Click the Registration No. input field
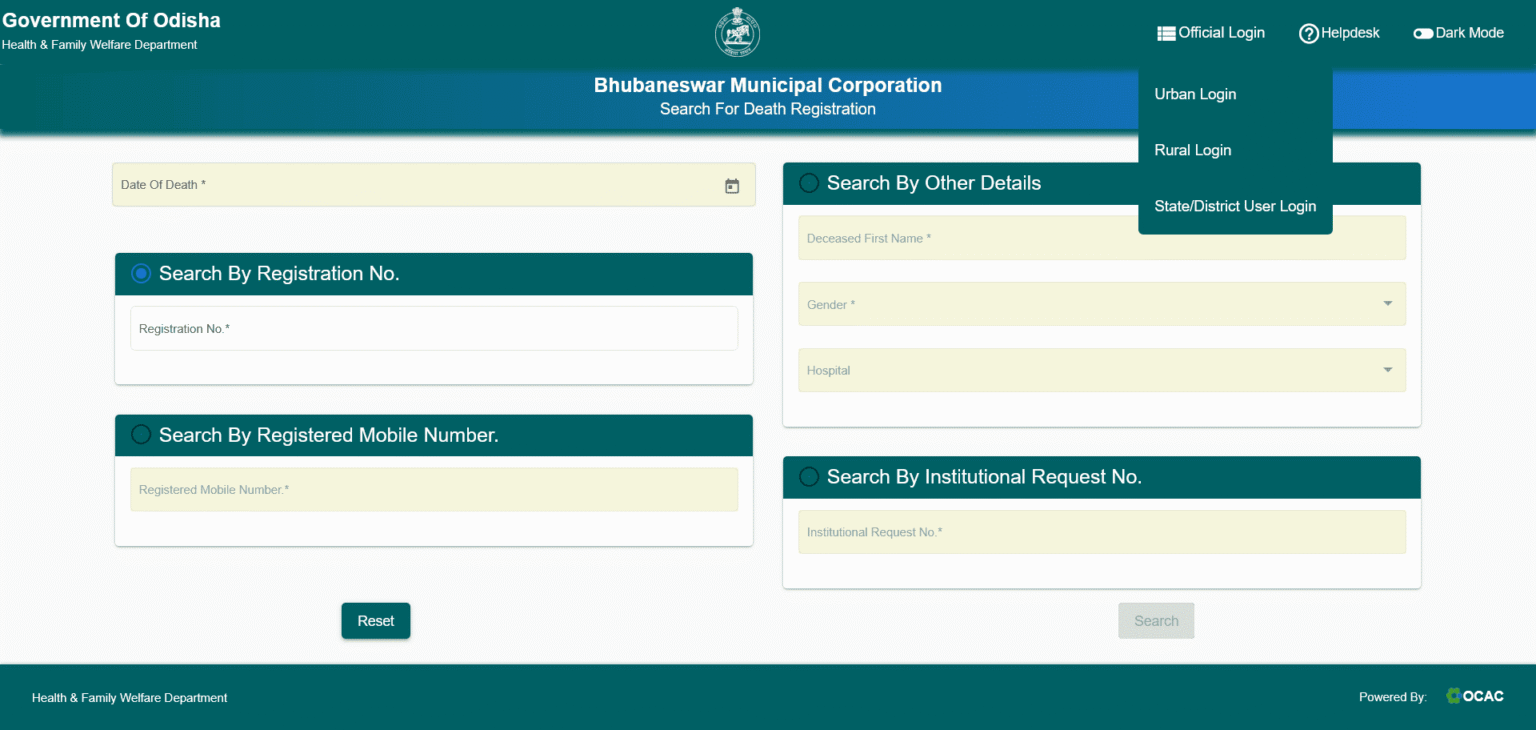The image size is (1536, 730). [434, 329]
